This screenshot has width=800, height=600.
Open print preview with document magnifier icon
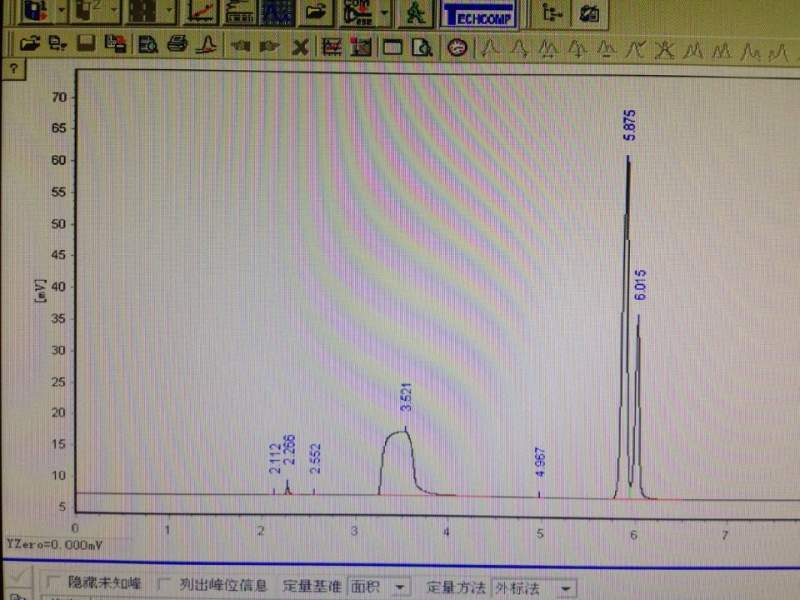[148, 46]
